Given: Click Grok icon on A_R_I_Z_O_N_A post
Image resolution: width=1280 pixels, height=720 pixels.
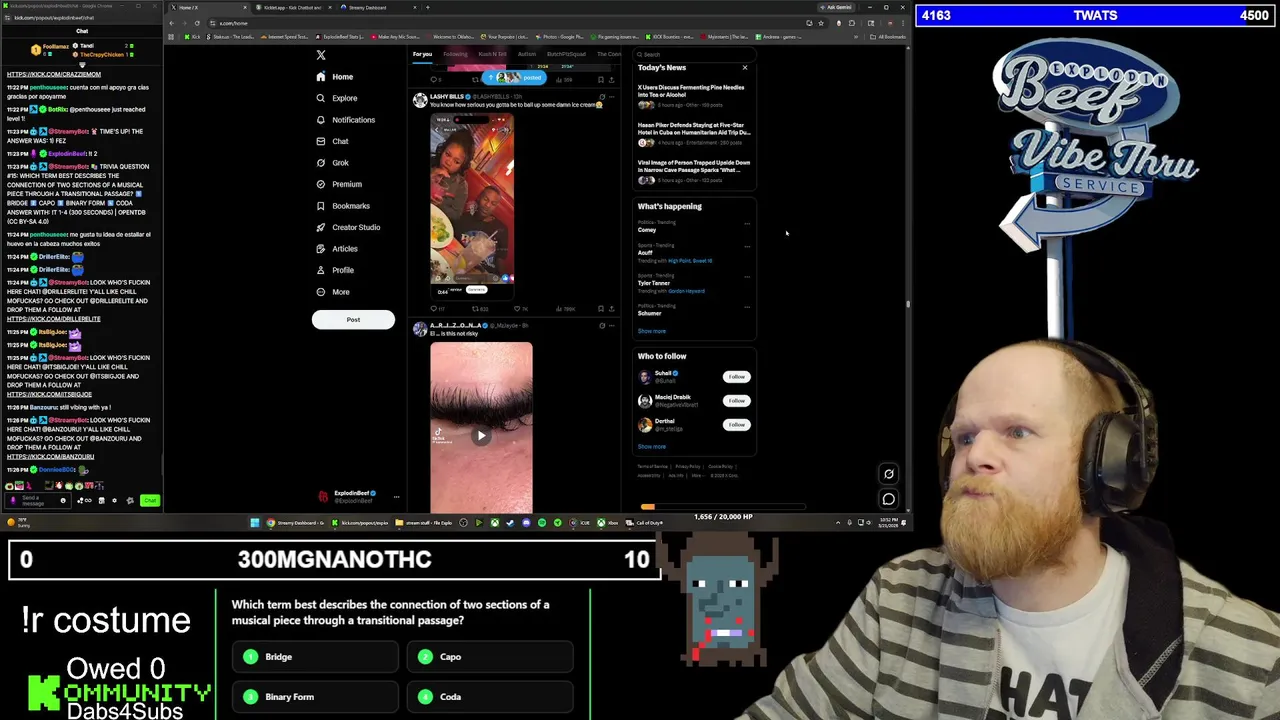Looking at the screenshot, I should [x=602, y=326].
